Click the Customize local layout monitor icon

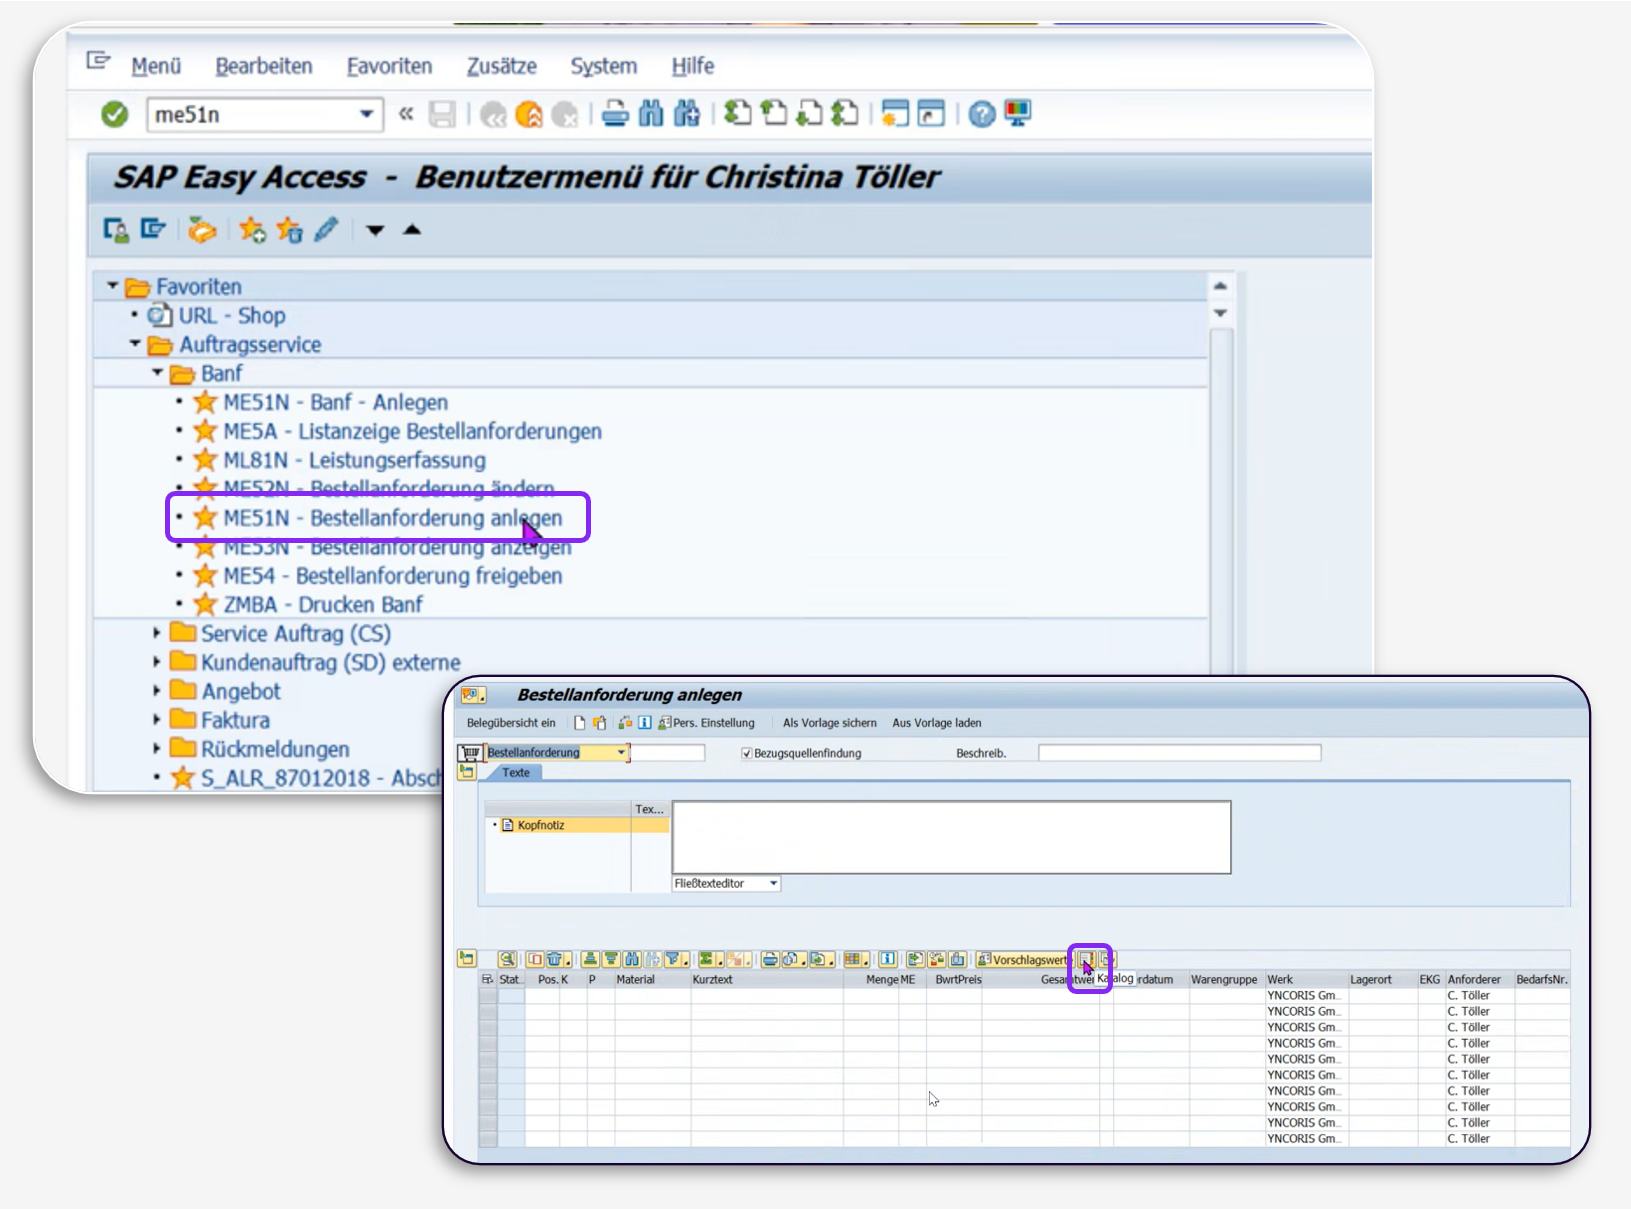click(1018, 113)
